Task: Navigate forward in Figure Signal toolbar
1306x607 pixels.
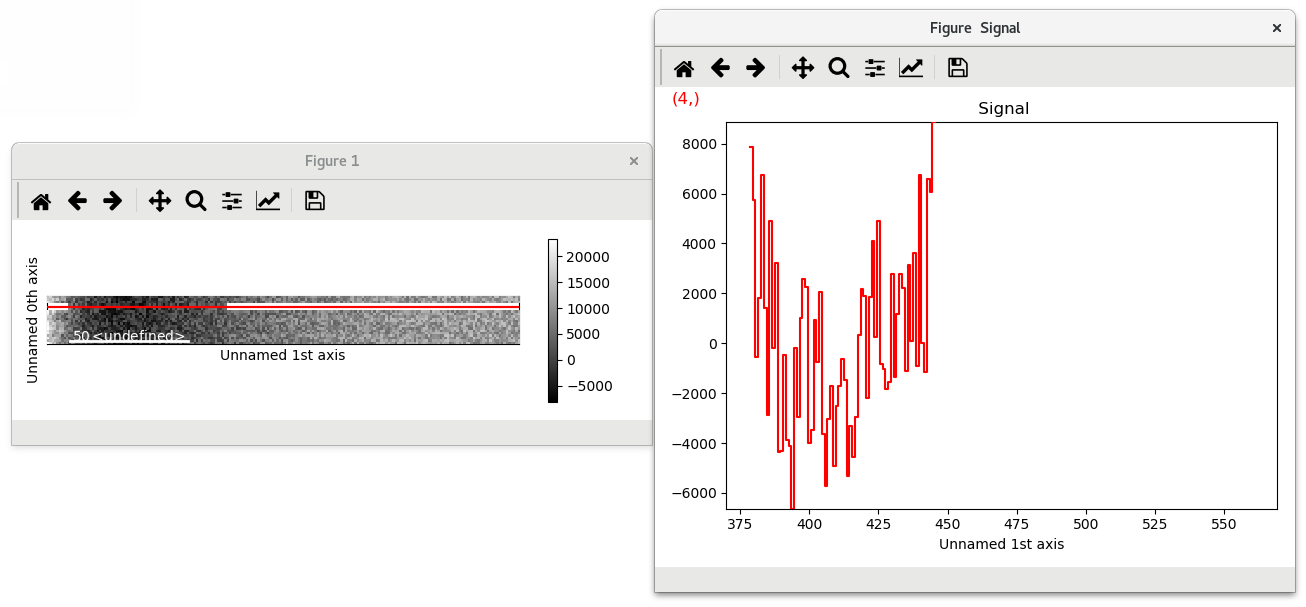Action: pyautogui.click(x=756, y=67)
